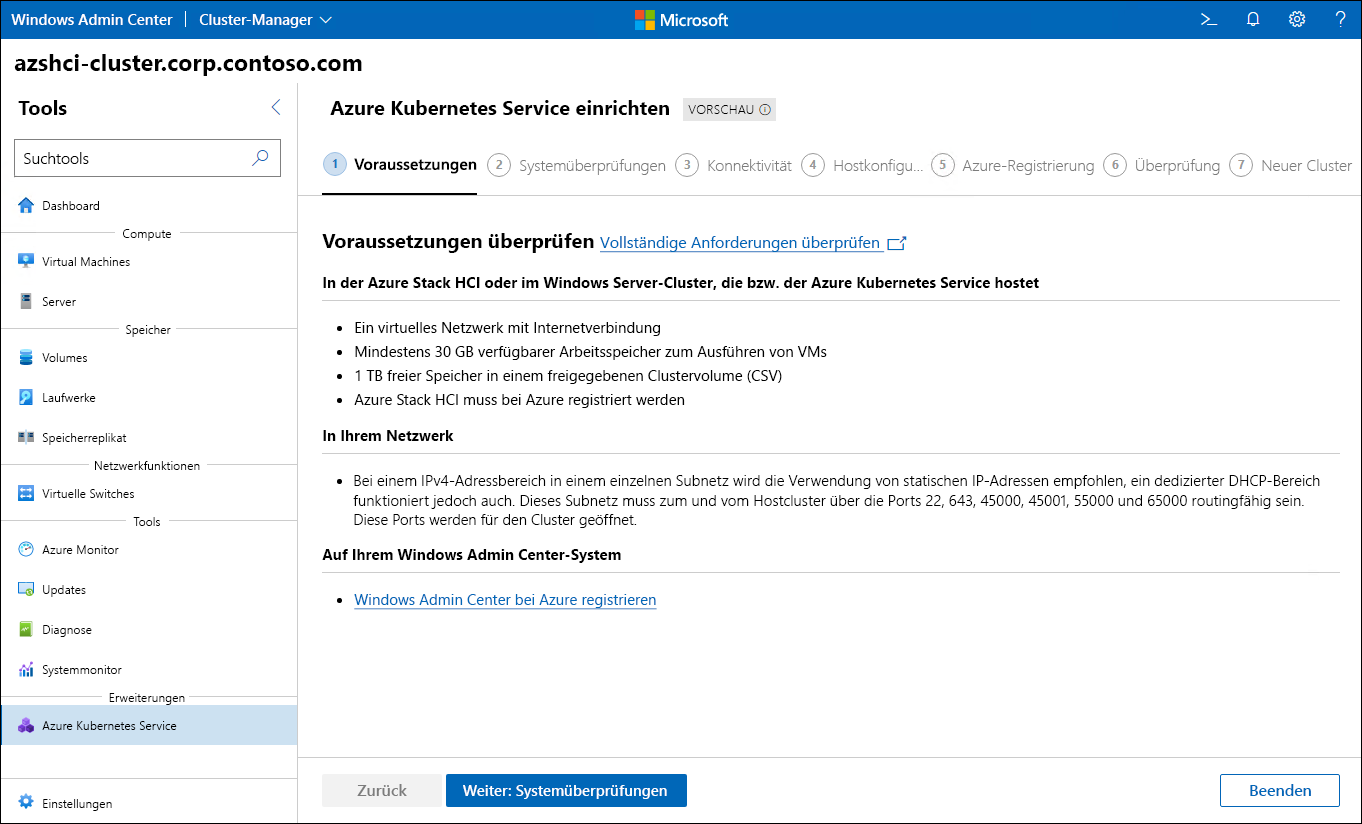This screenshot has width=1362, height=824.
Task: Focus the Suchtools search field
Action: click(148, 158)
